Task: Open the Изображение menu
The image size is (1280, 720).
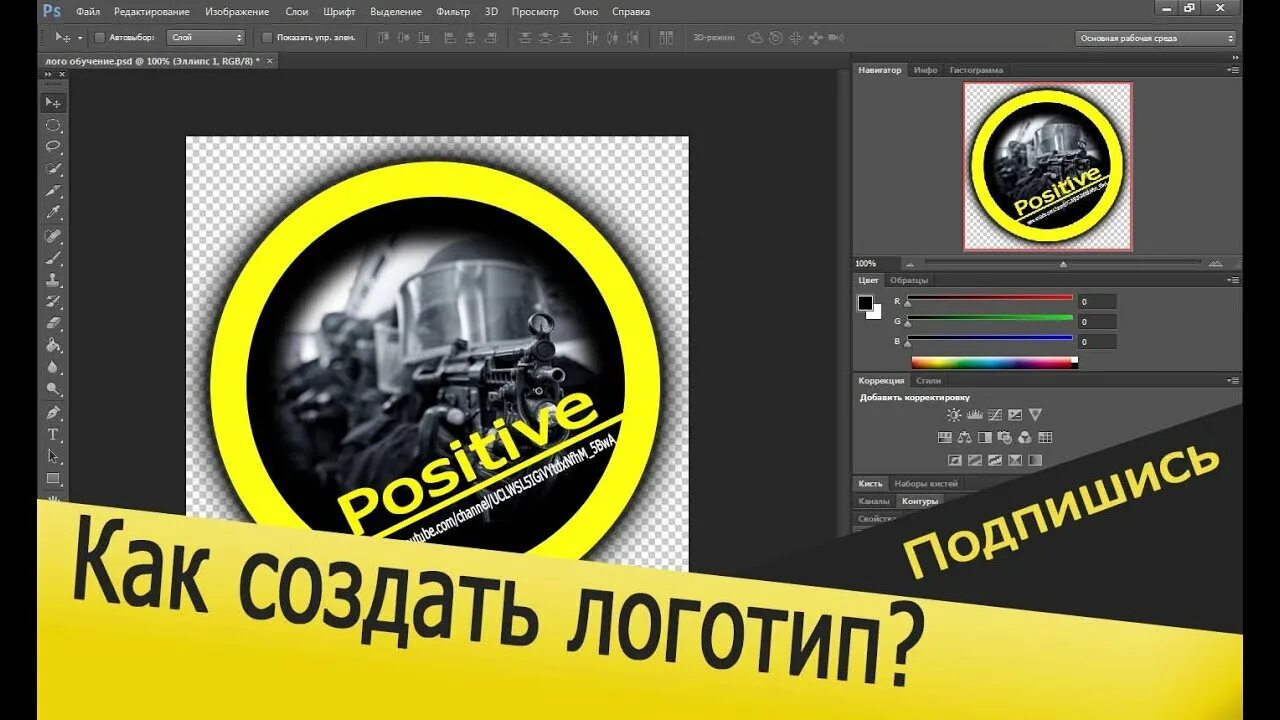Action: tap(237, 12)
